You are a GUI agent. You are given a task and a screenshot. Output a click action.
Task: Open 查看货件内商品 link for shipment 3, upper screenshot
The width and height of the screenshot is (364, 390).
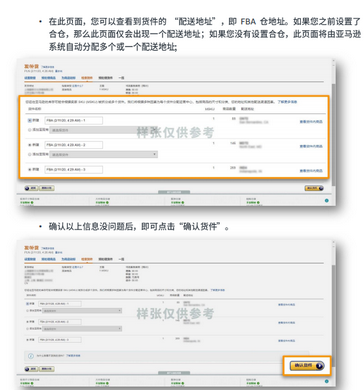(311, 171)
